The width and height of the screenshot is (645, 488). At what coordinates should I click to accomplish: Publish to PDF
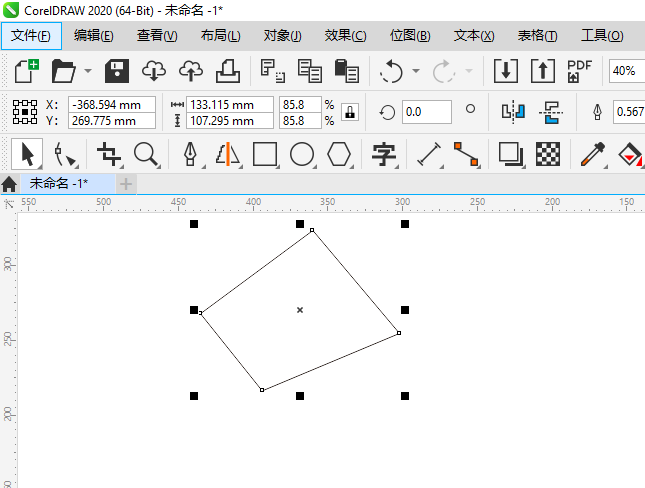pyautogui.click(x=579, y=71)
